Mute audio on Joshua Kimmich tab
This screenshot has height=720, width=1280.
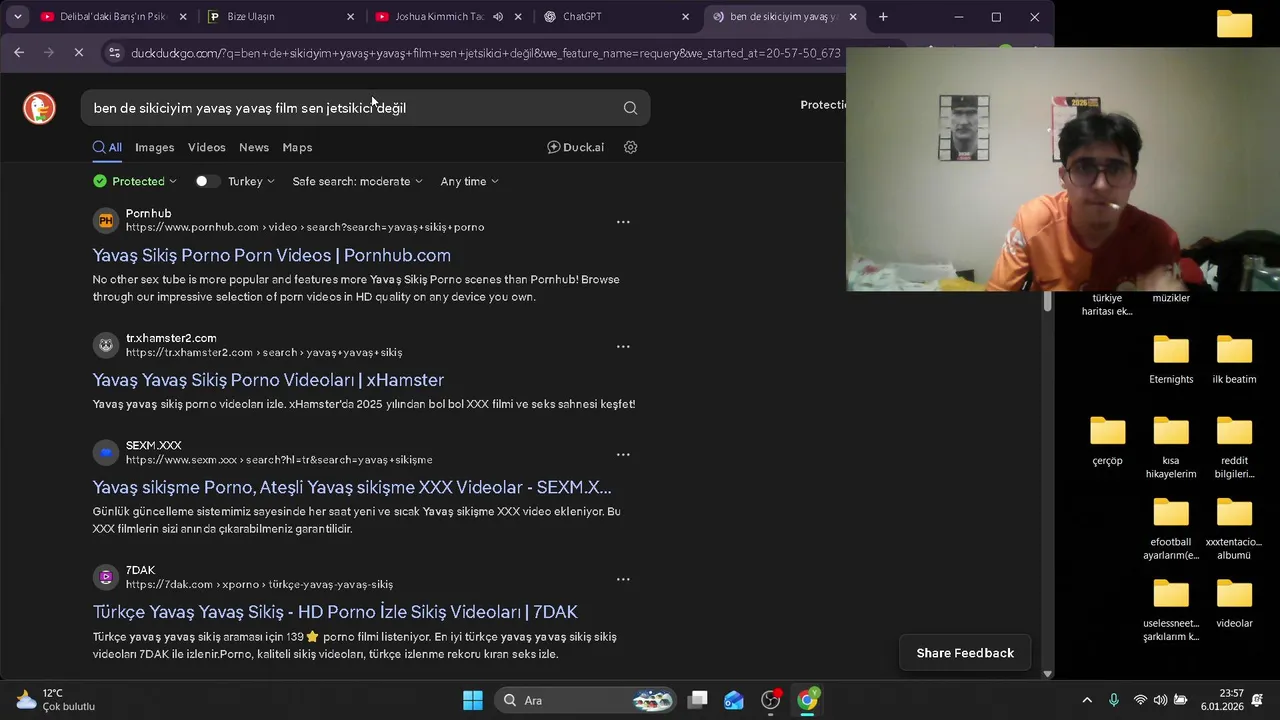[x=498, y=17]
